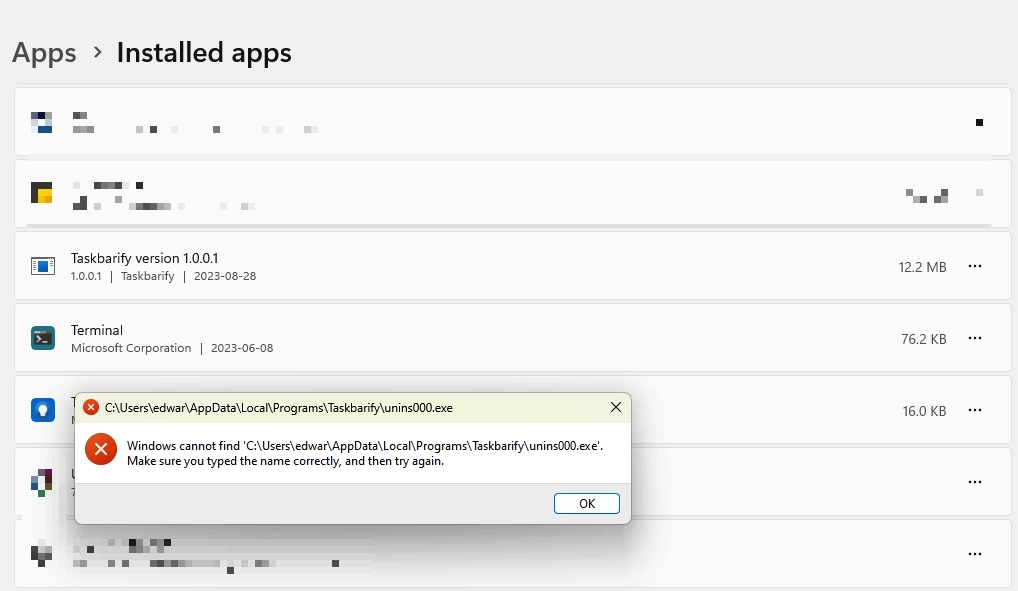Open the options menu for Terminal
1018x591 pixels.
click(975, 338)
